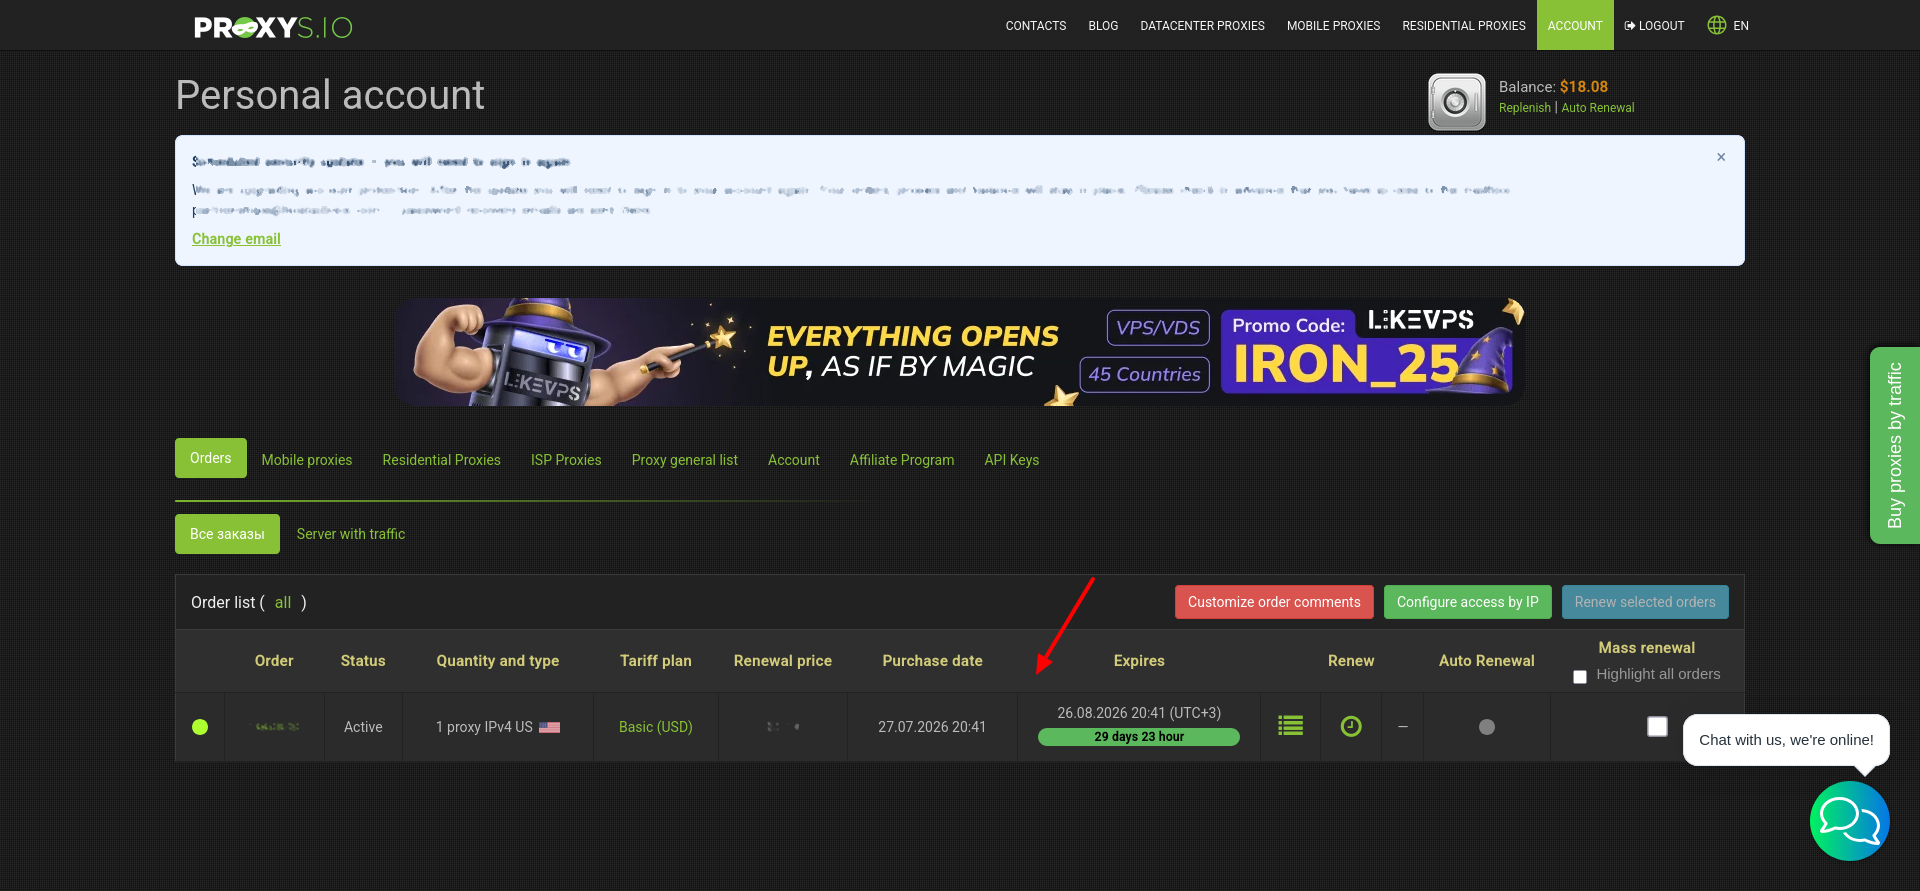Screen dimensions: 1920x891
Task: Open ISP Proxies tab
Action: click(566, 460)
